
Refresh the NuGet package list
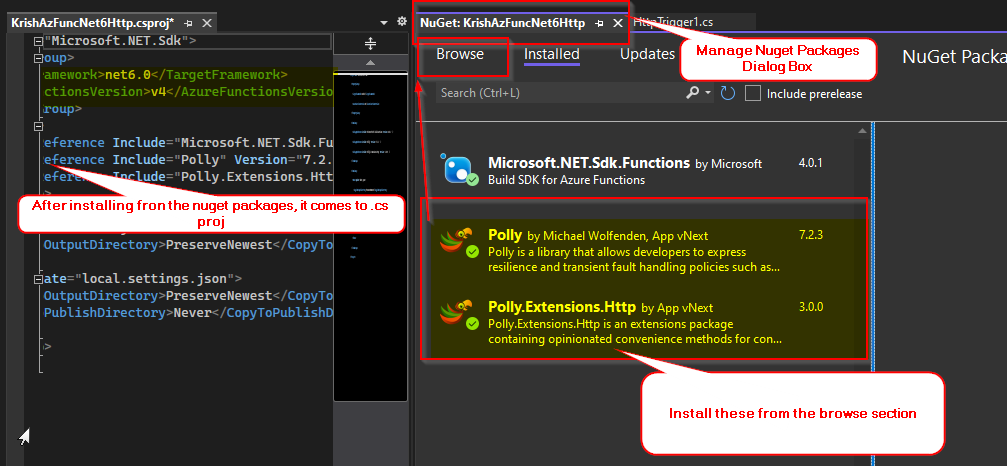point(727,94)
